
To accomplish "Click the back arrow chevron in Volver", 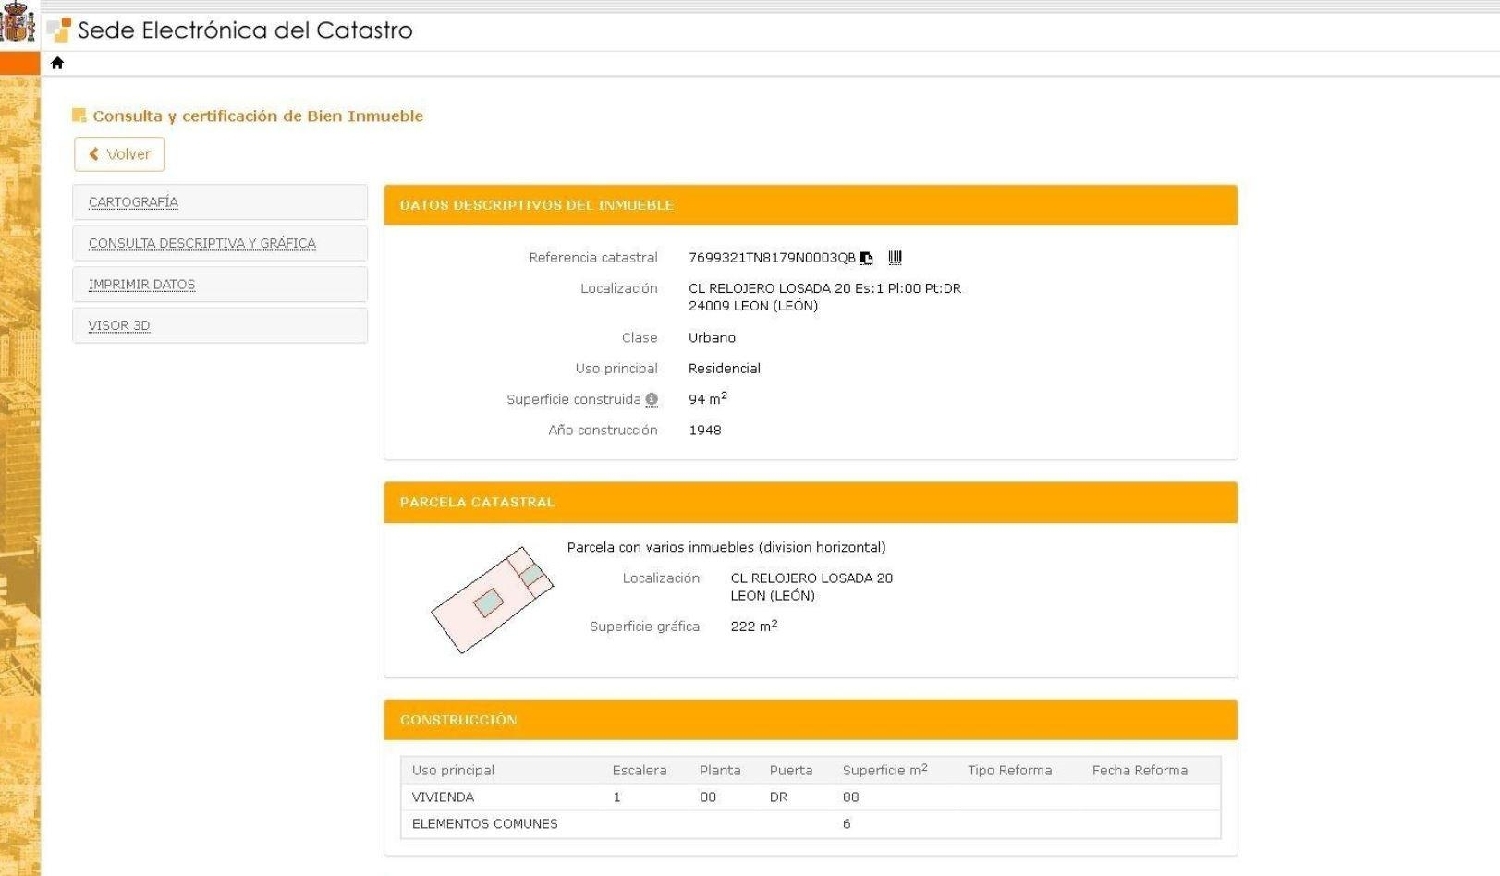I will click(x=94, y=154).
